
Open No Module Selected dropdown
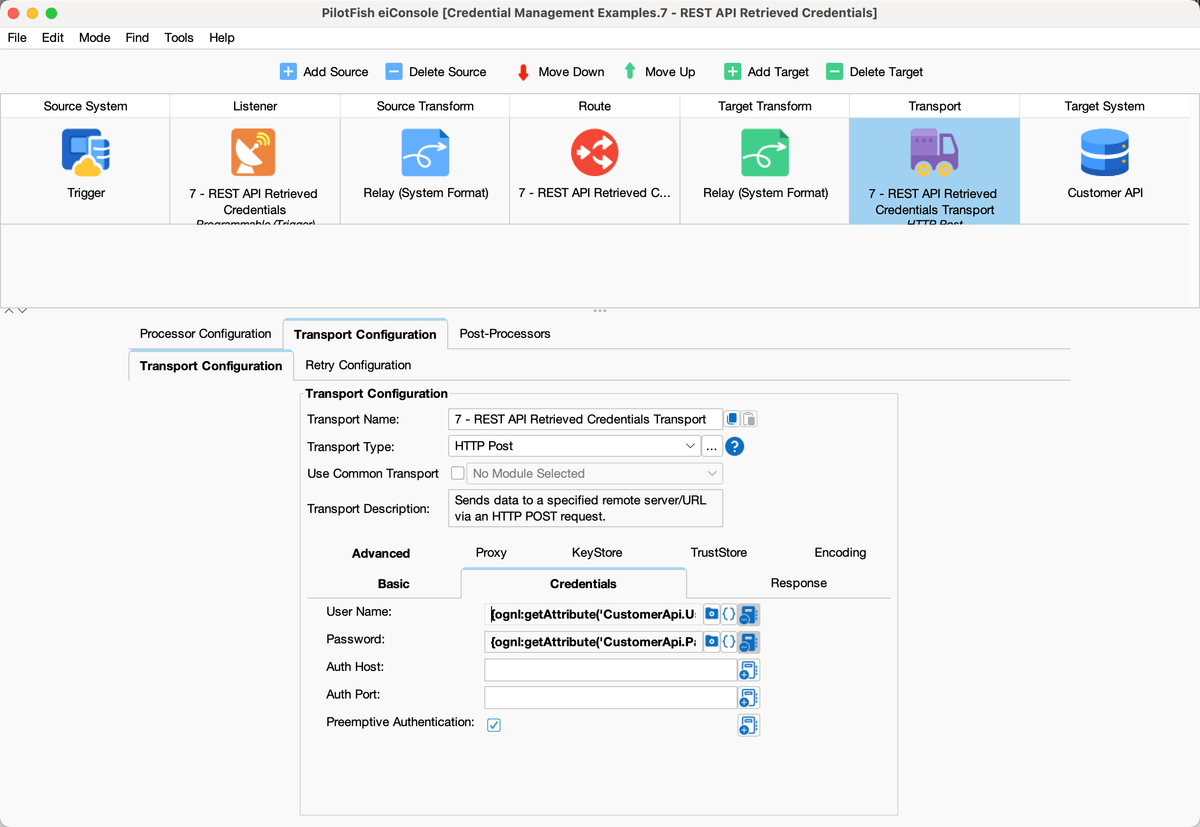coord(594,473)
